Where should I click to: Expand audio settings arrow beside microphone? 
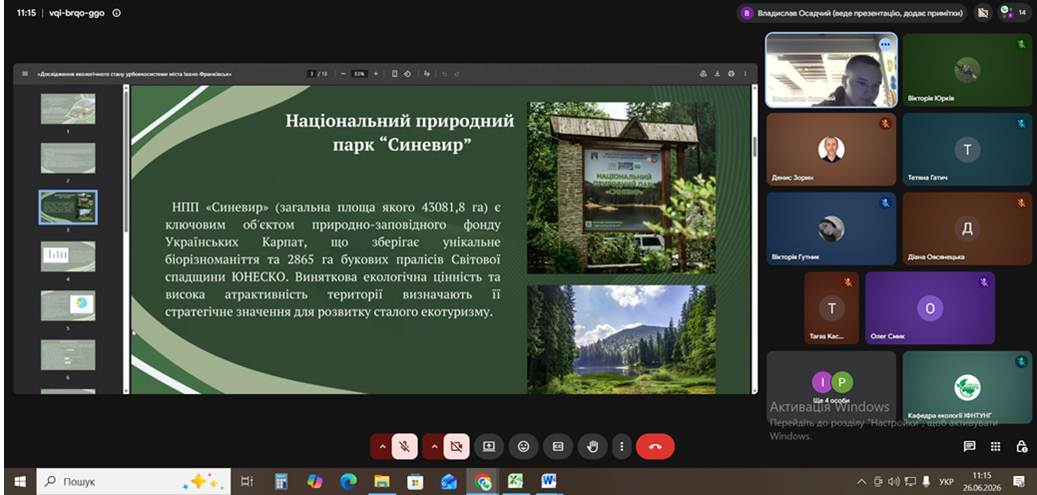click(x=382, y=447)
